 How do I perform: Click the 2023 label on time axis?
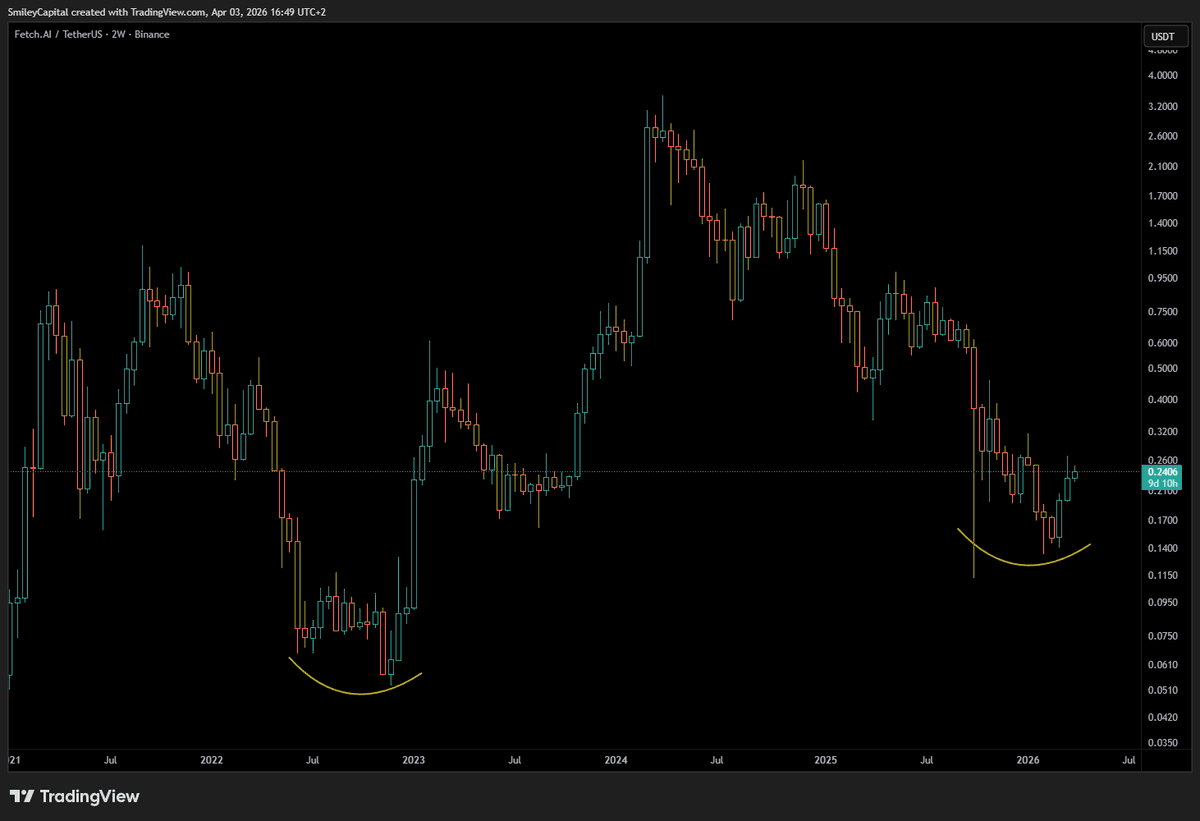(x=414, y=761)
